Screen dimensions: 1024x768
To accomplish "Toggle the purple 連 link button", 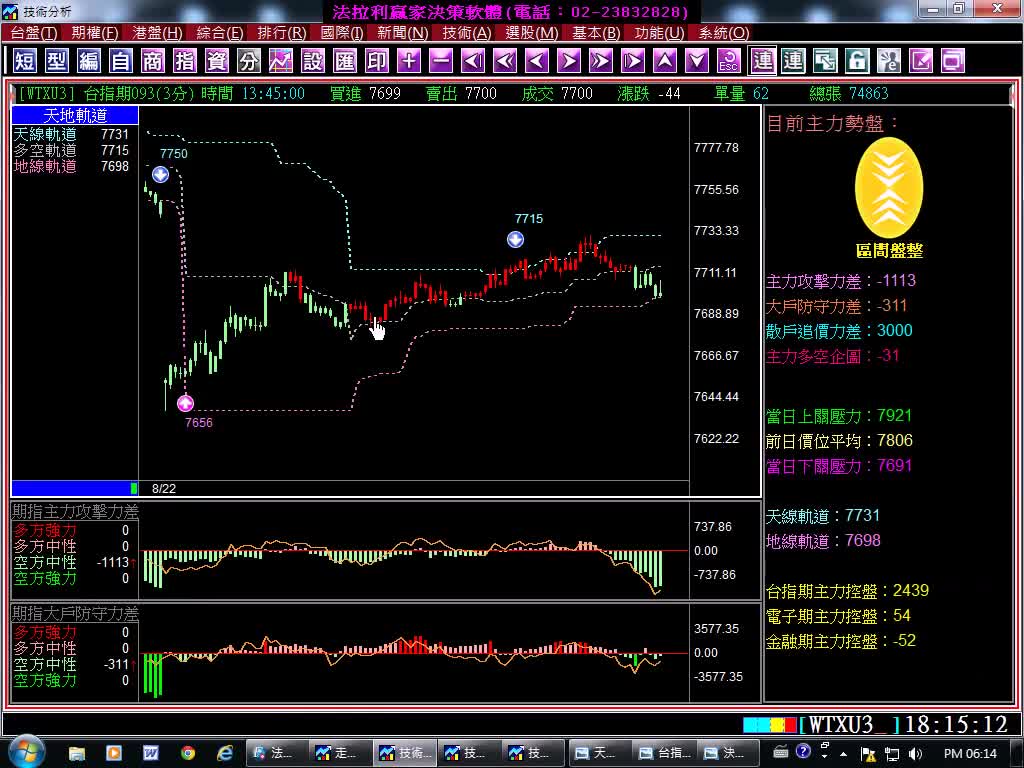I will point(763,61).
